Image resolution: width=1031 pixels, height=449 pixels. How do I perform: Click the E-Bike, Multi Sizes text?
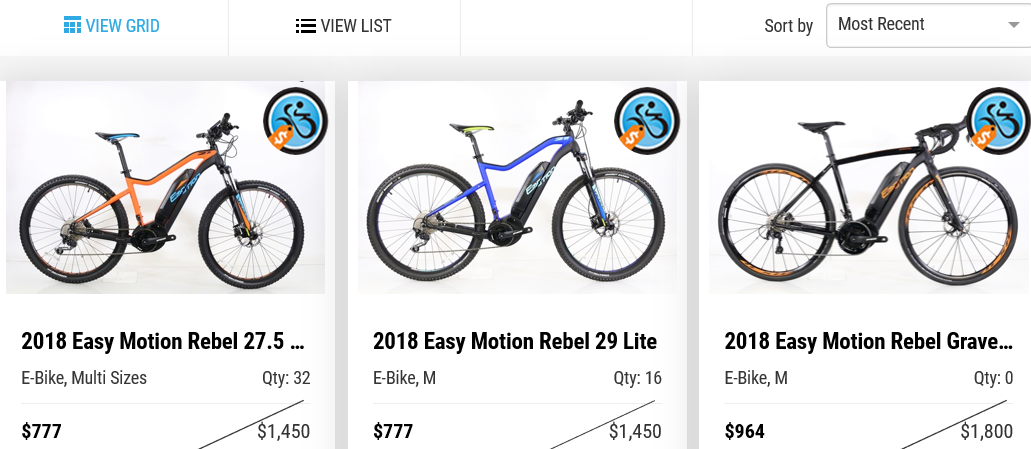click(84, 378)
